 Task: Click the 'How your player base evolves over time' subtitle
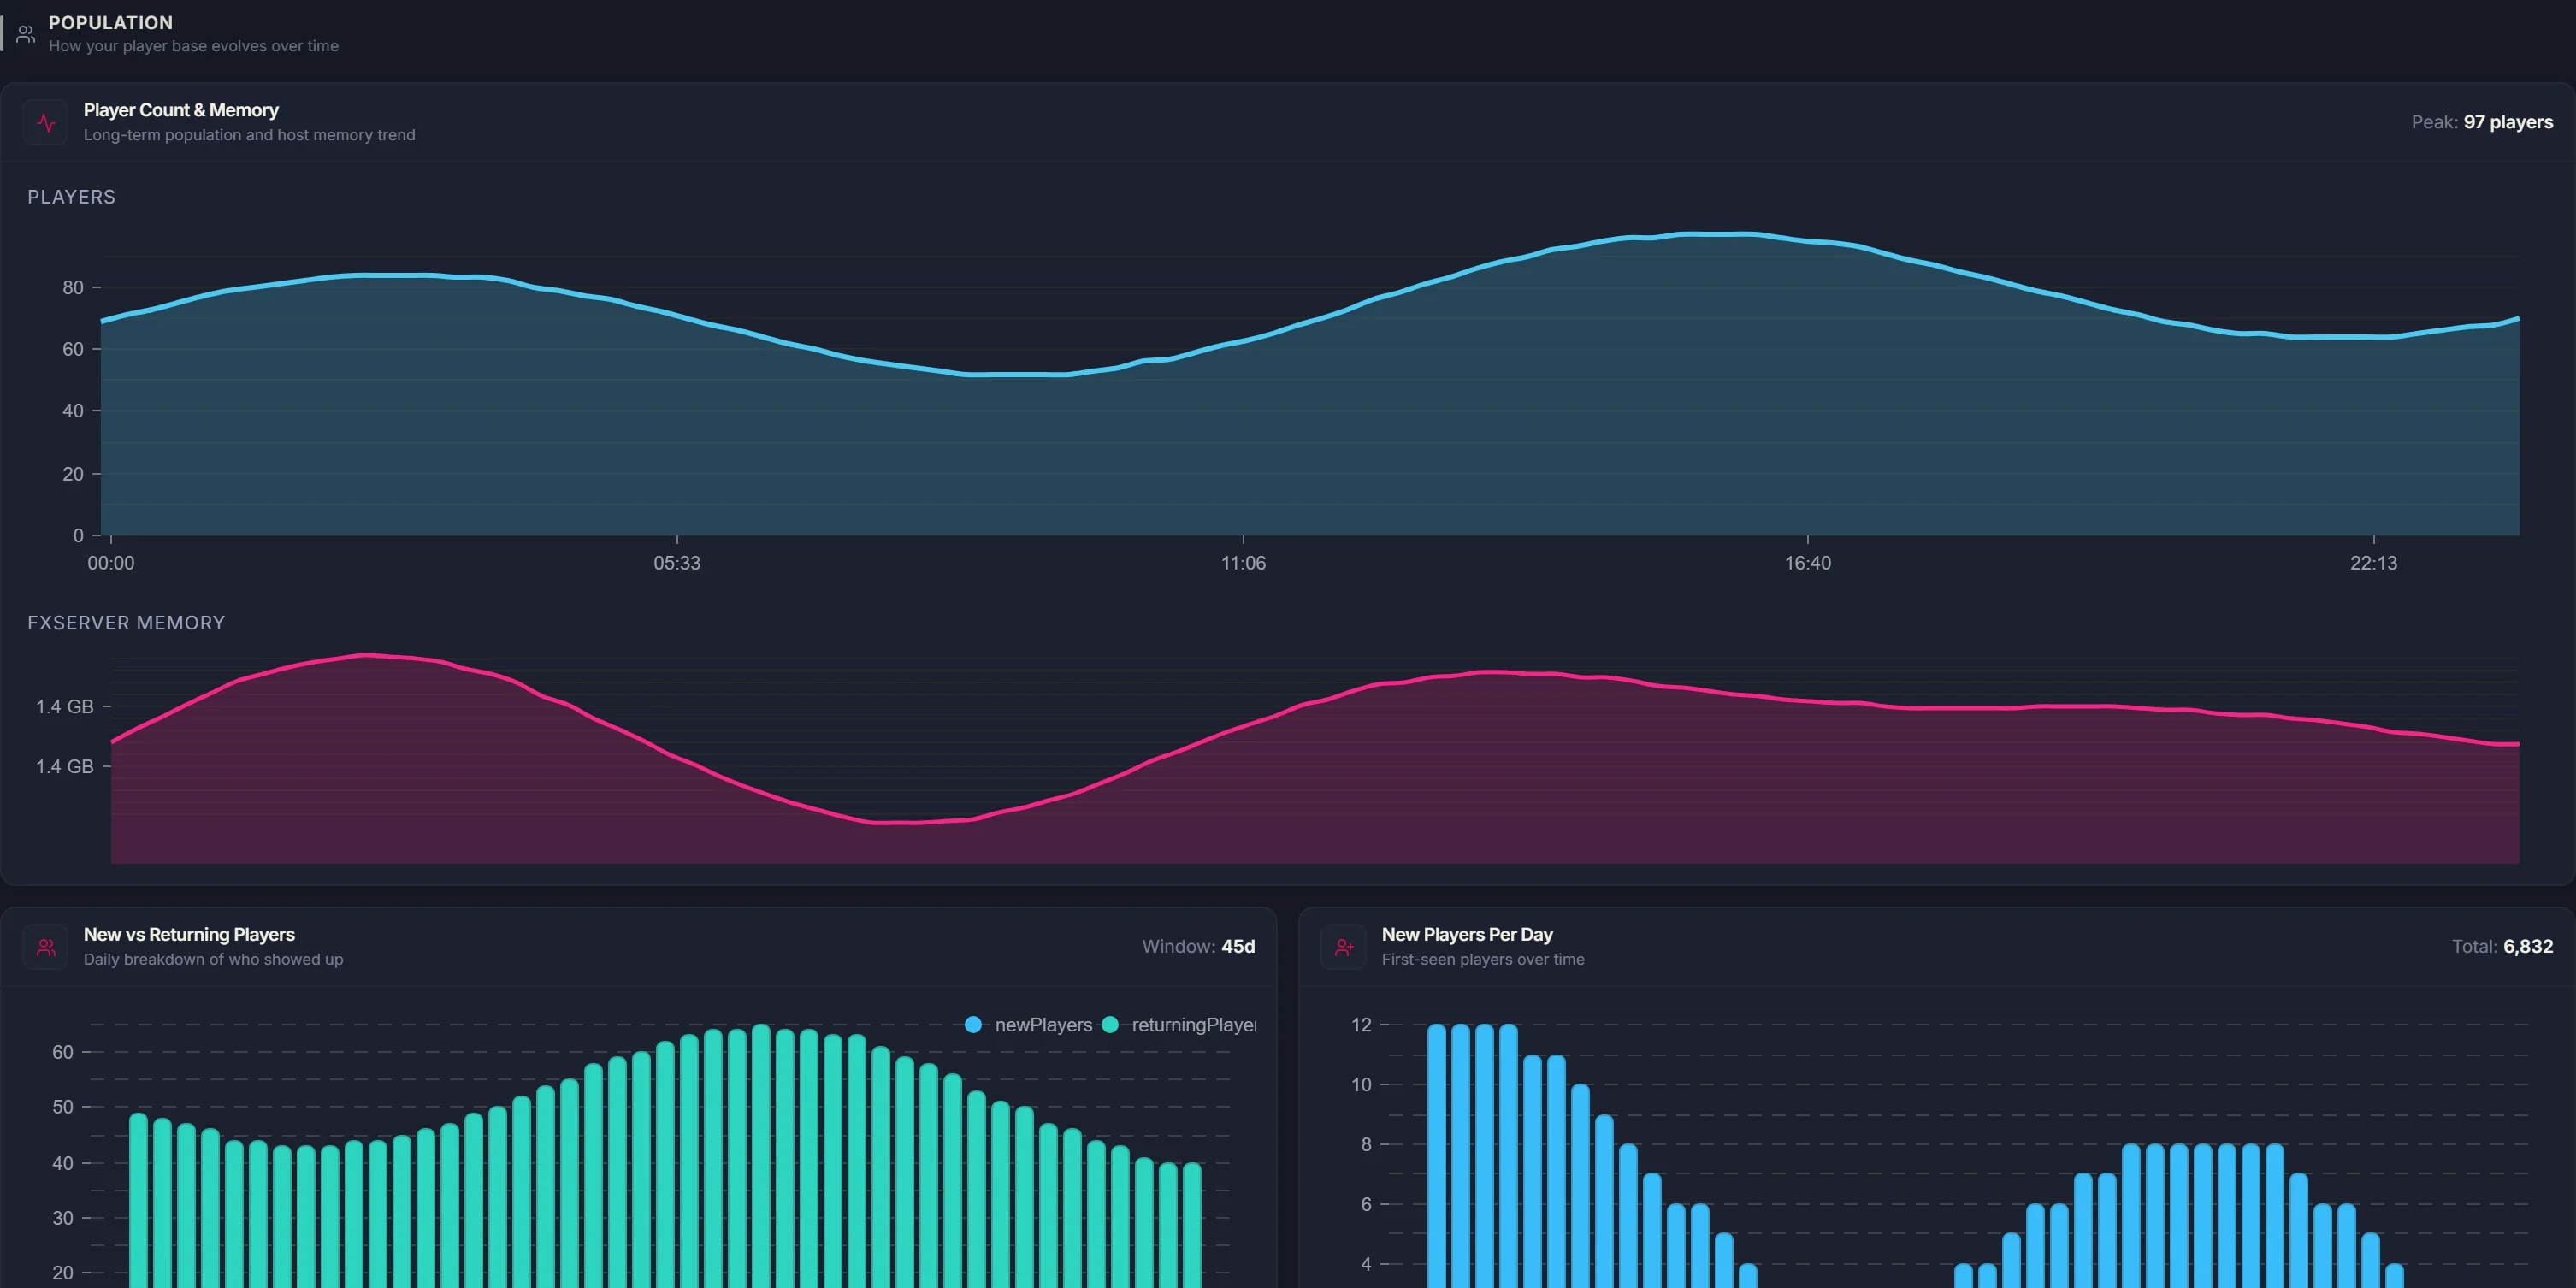pos(193,46)
